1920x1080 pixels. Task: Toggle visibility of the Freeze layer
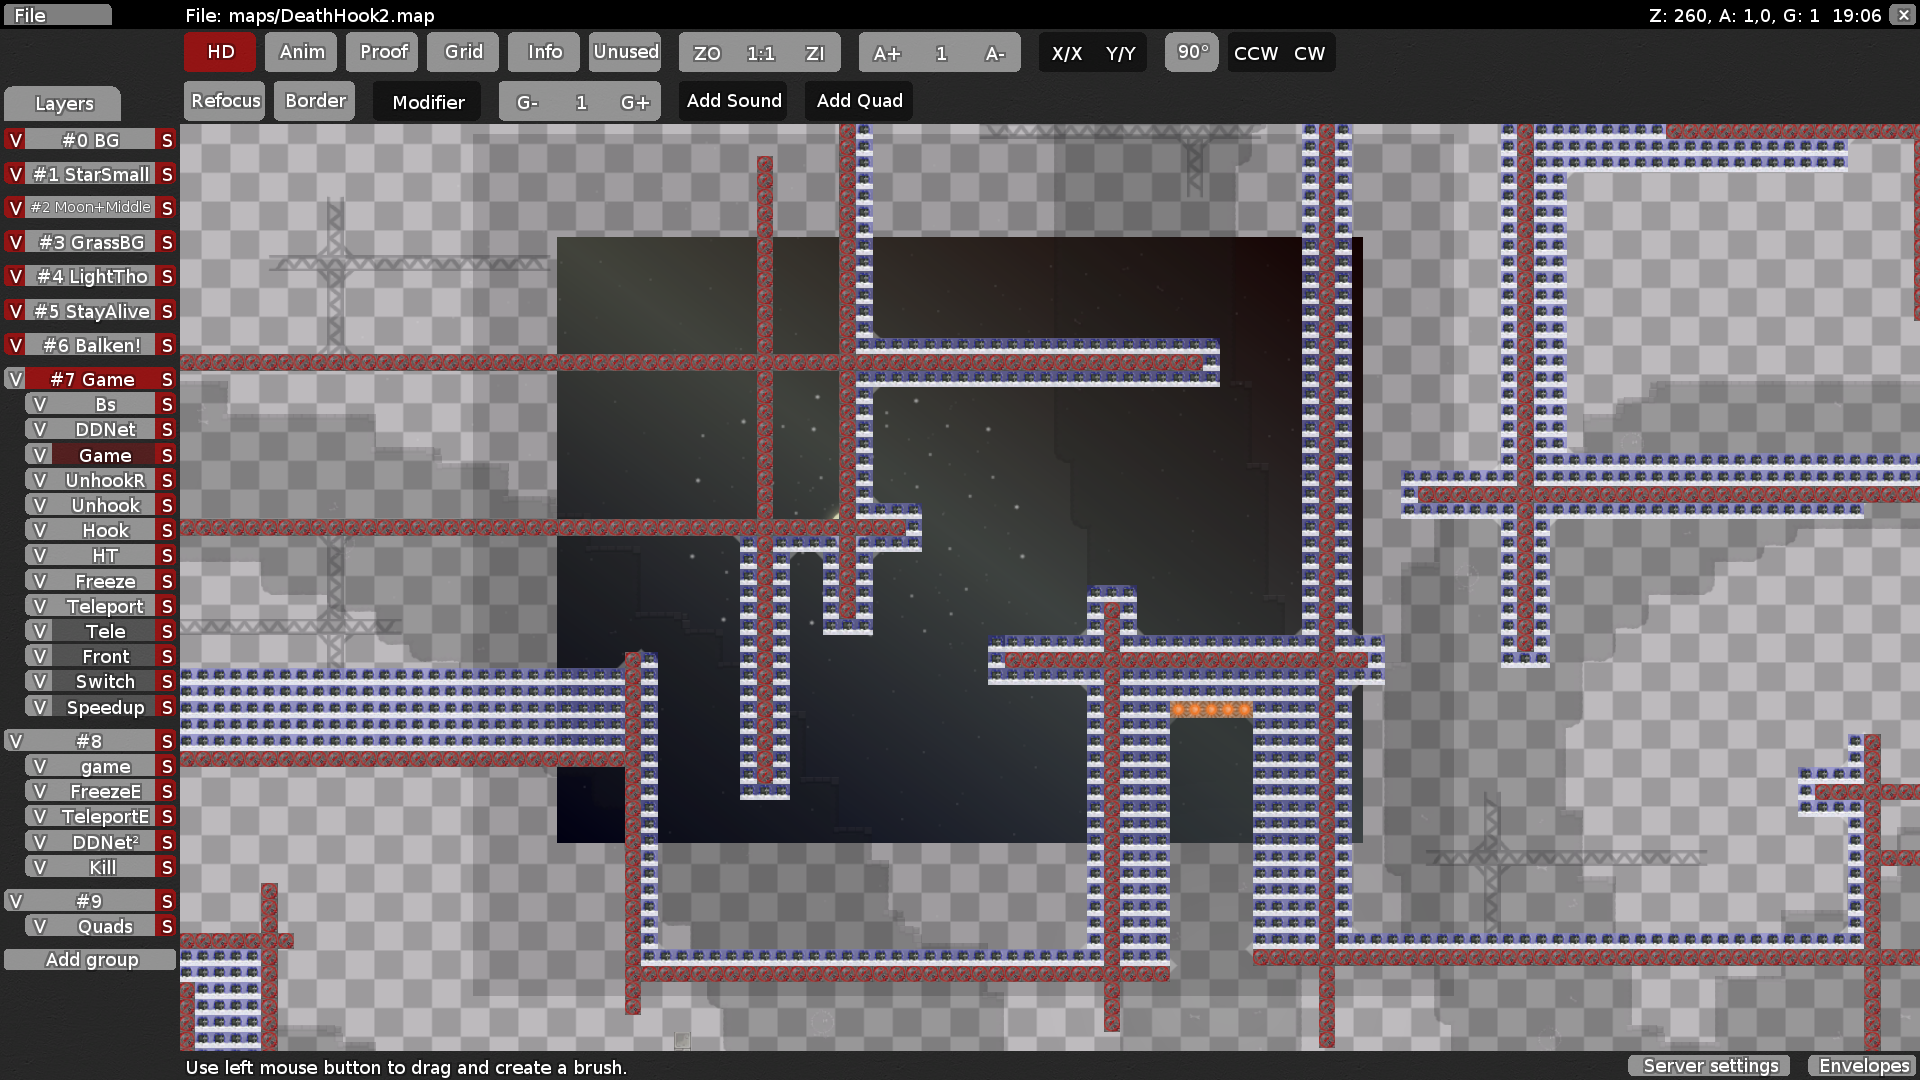tap(39, 580)
